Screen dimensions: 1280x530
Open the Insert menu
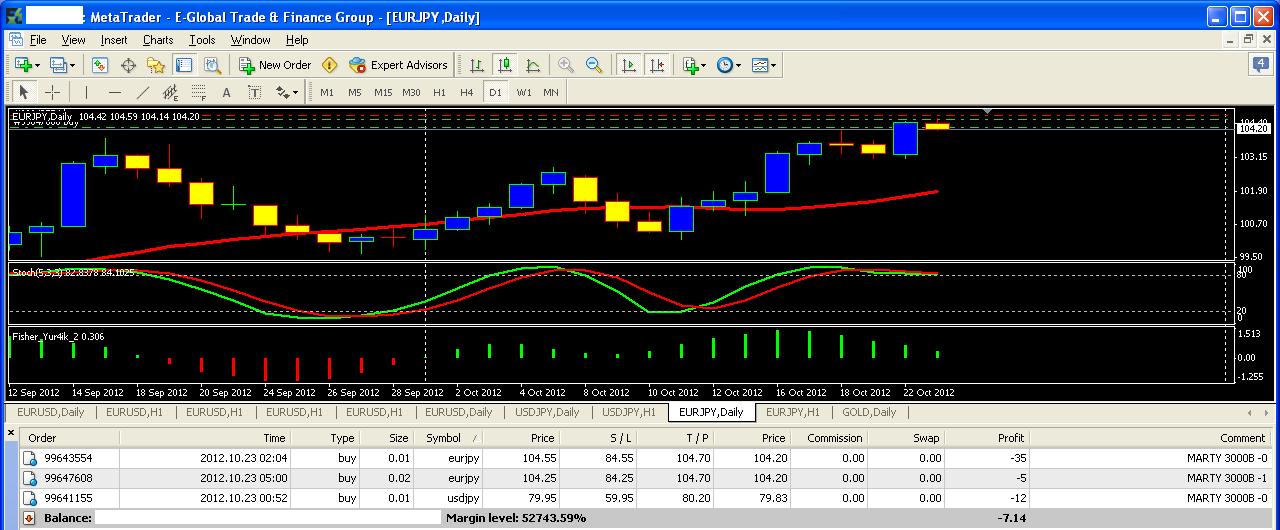pos(114,40)
